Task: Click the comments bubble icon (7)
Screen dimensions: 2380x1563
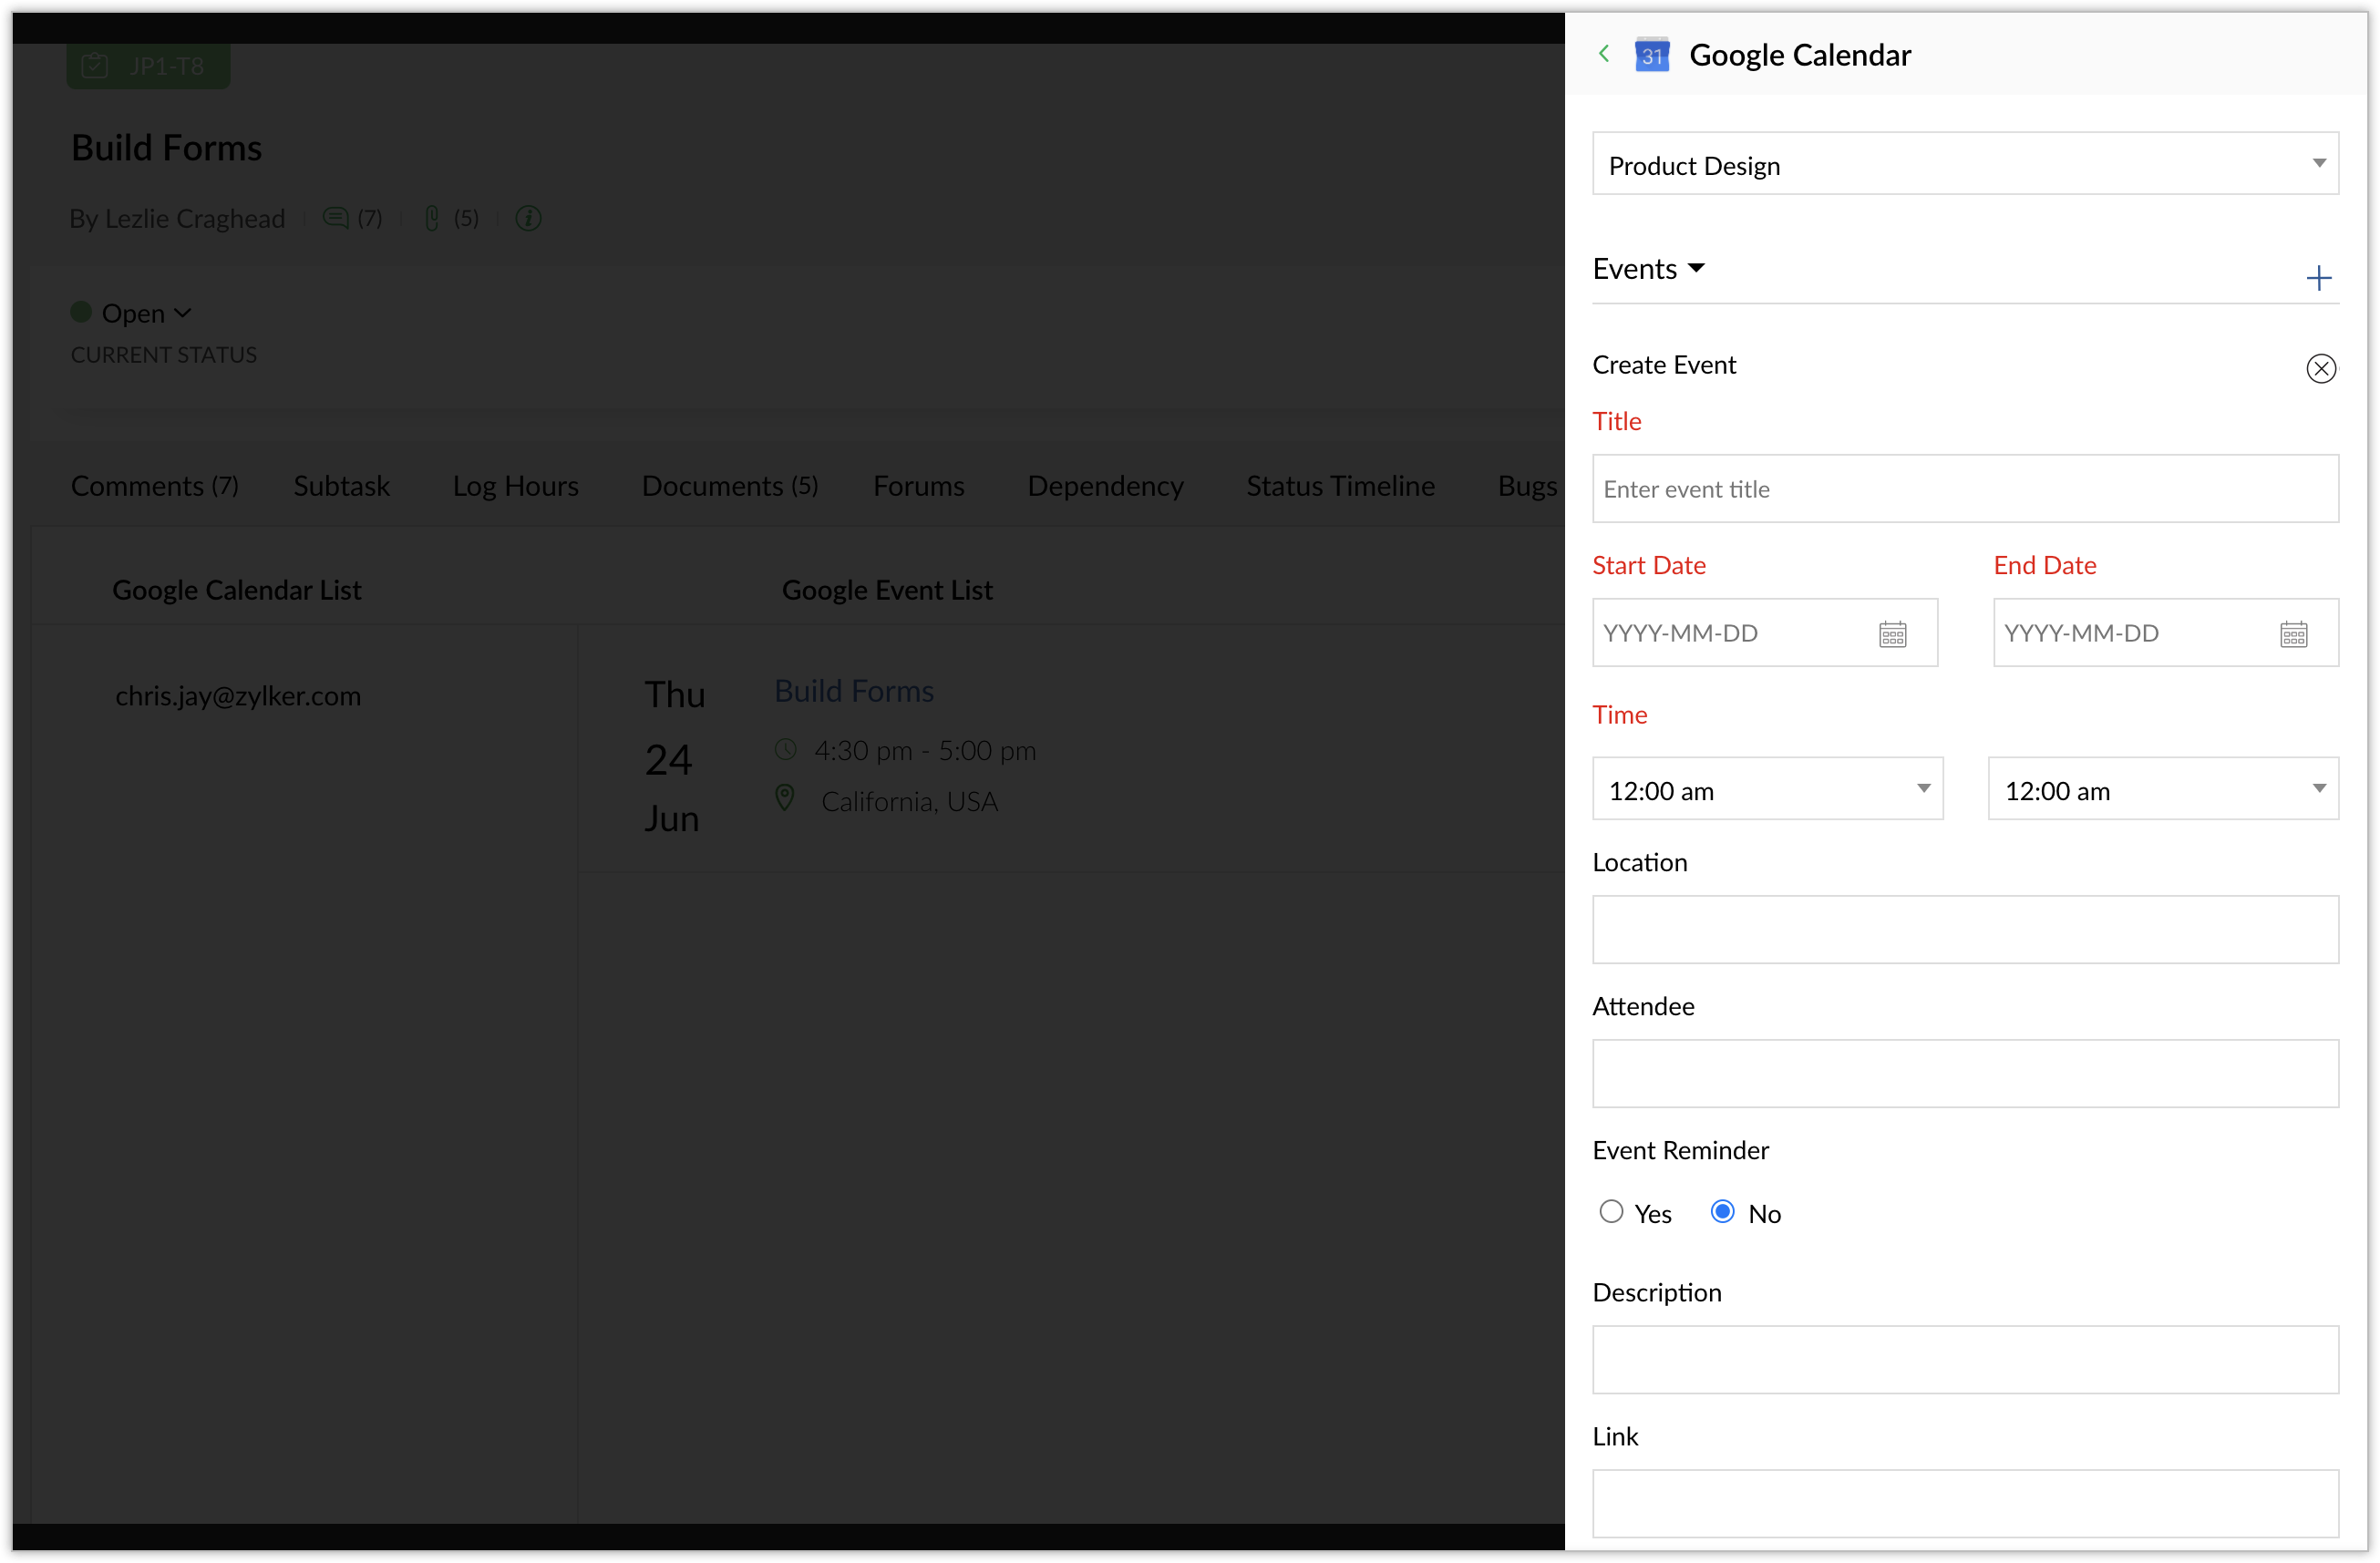Action: [336, 218]
